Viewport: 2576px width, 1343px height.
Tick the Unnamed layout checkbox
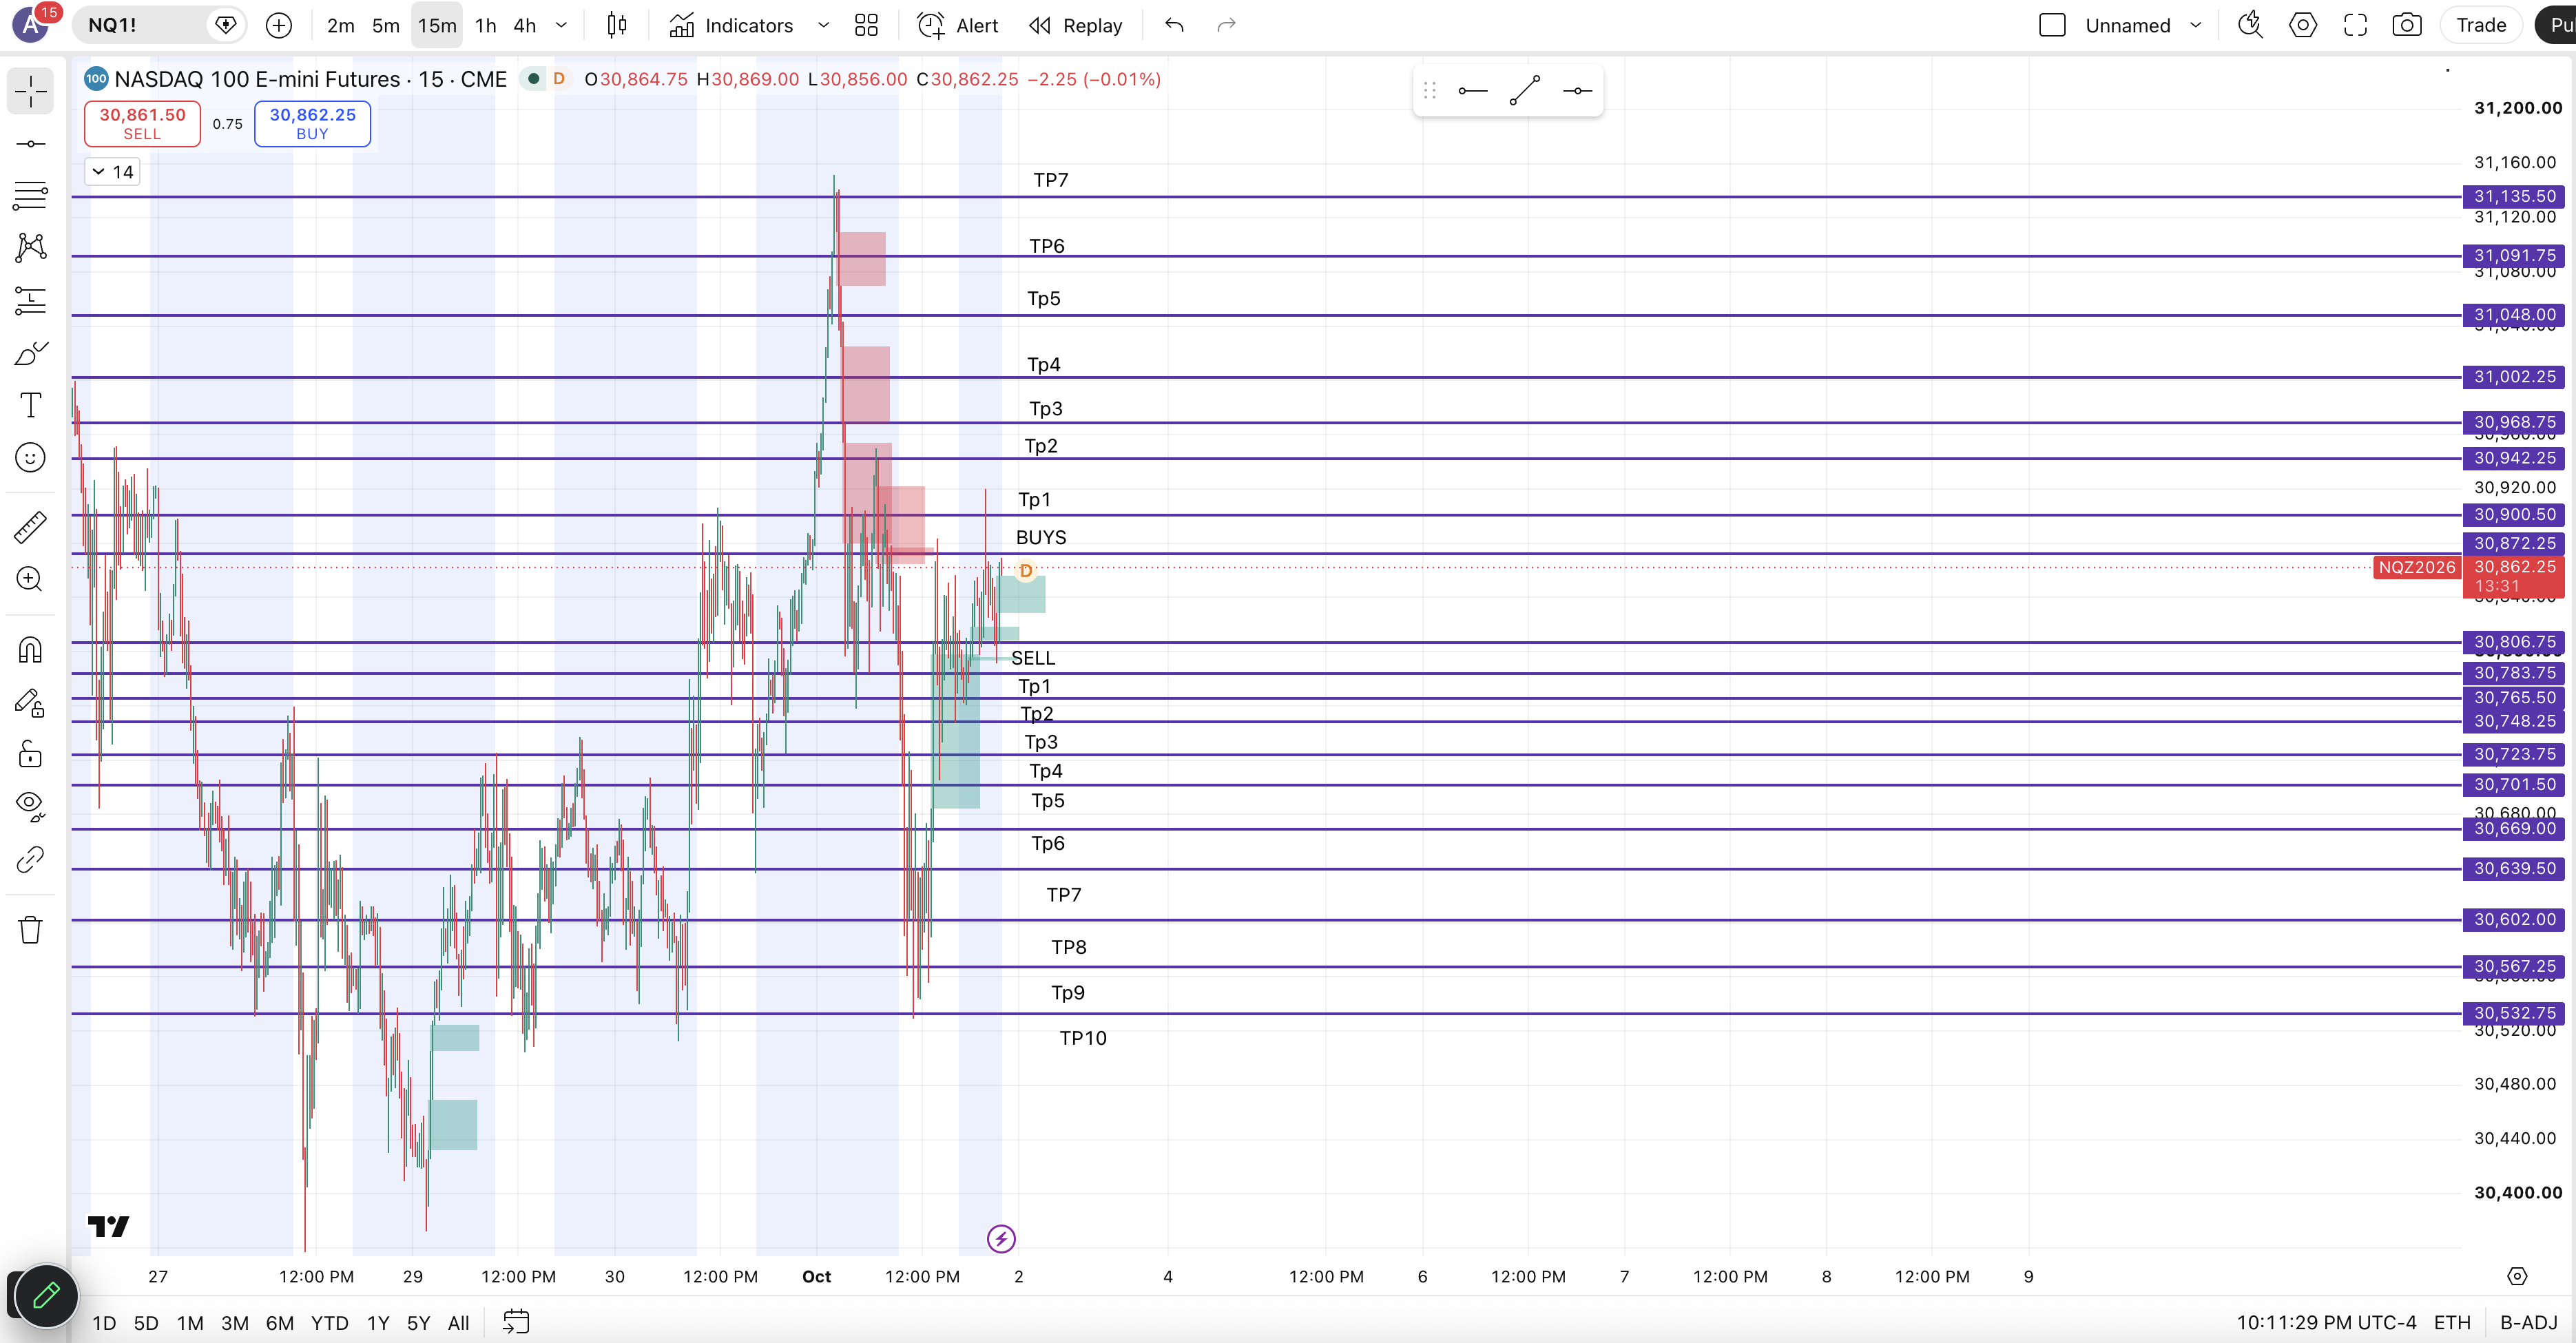point(2052,25)
